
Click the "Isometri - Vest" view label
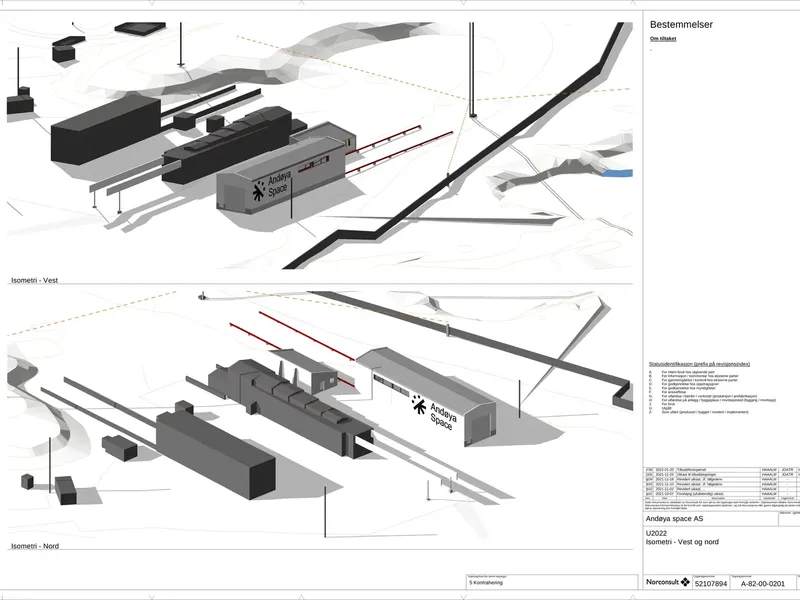(35, 280)
